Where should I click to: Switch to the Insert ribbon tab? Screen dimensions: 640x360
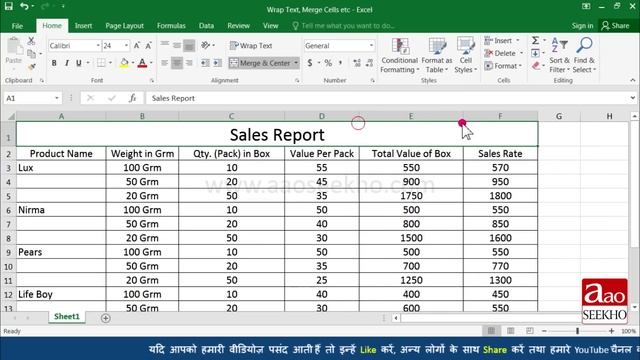pyautogui.click(x=83, y=26)
